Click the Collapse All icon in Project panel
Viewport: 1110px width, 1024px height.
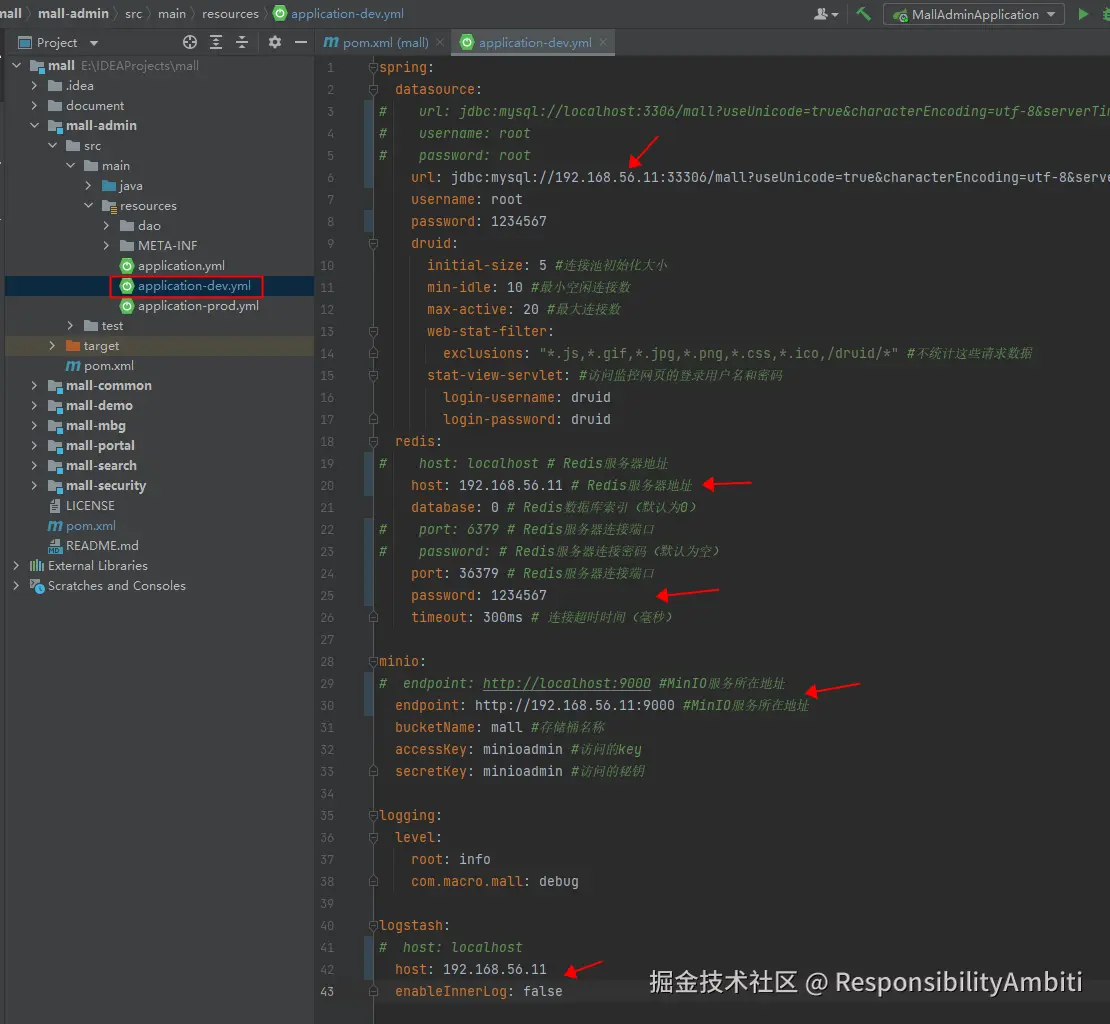click(242, 42)
